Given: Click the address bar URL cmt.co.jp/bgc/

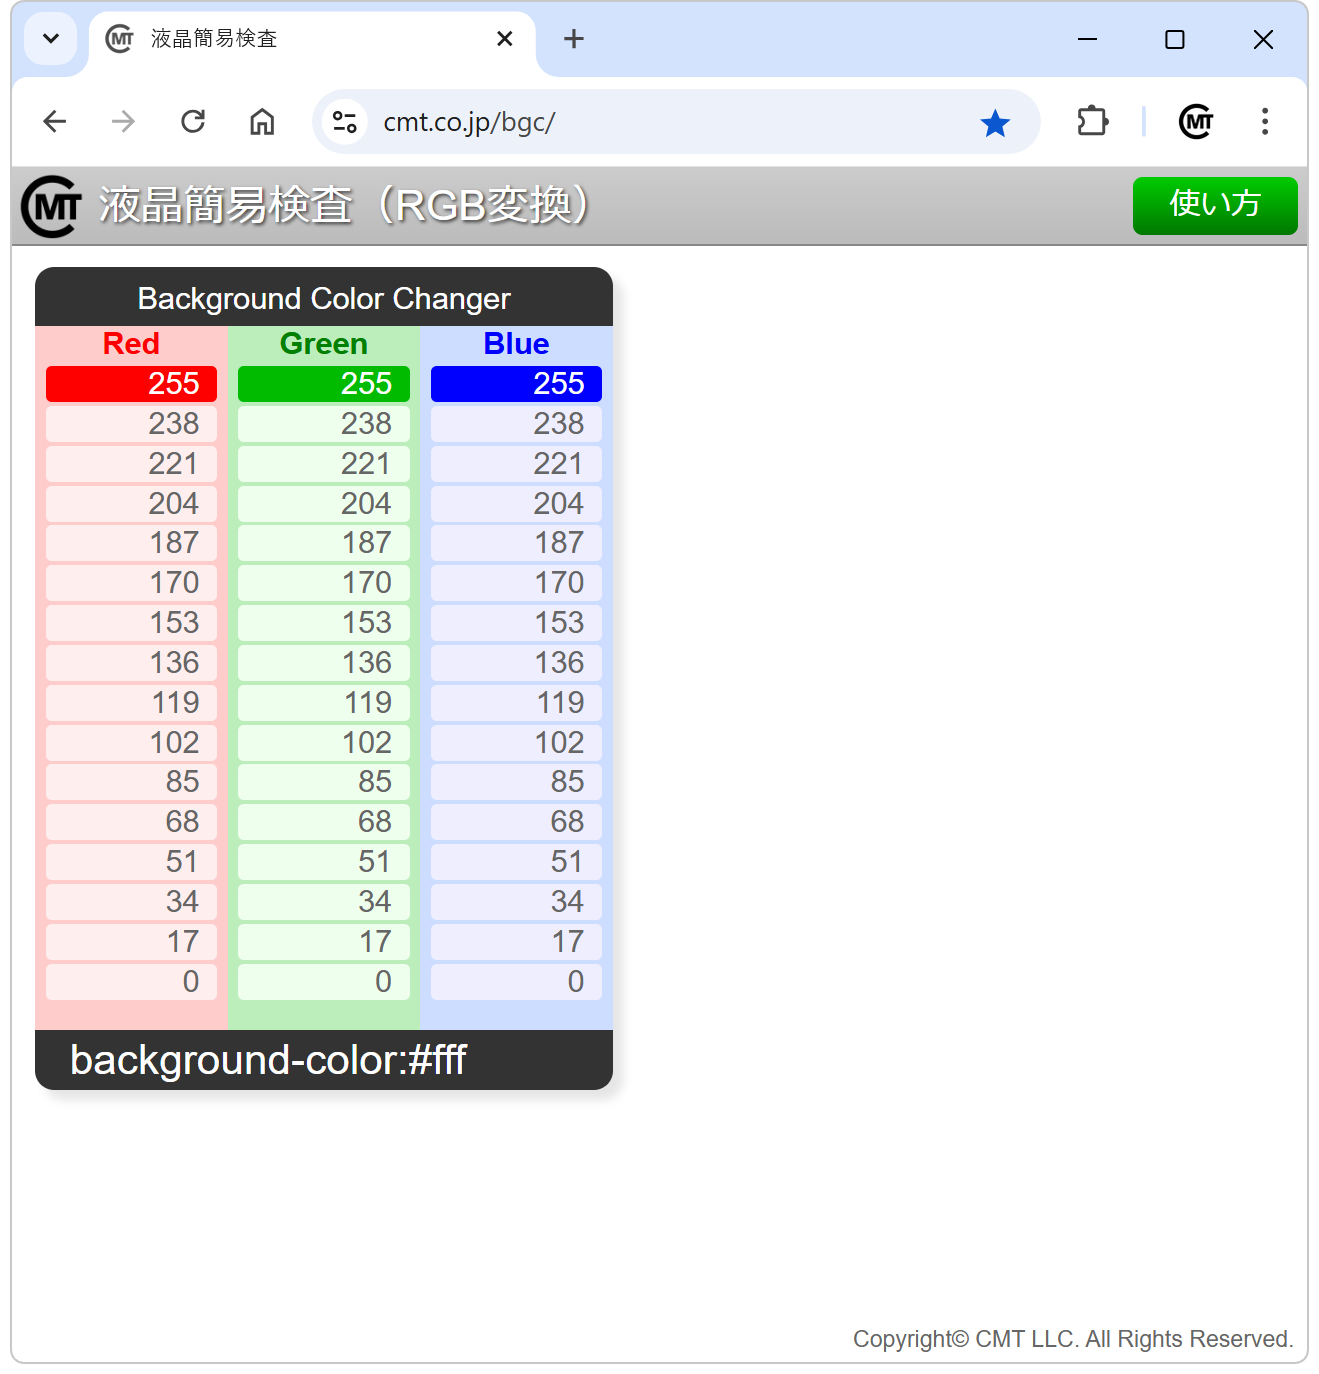Looking at the screenshot, I should point(469,122).
